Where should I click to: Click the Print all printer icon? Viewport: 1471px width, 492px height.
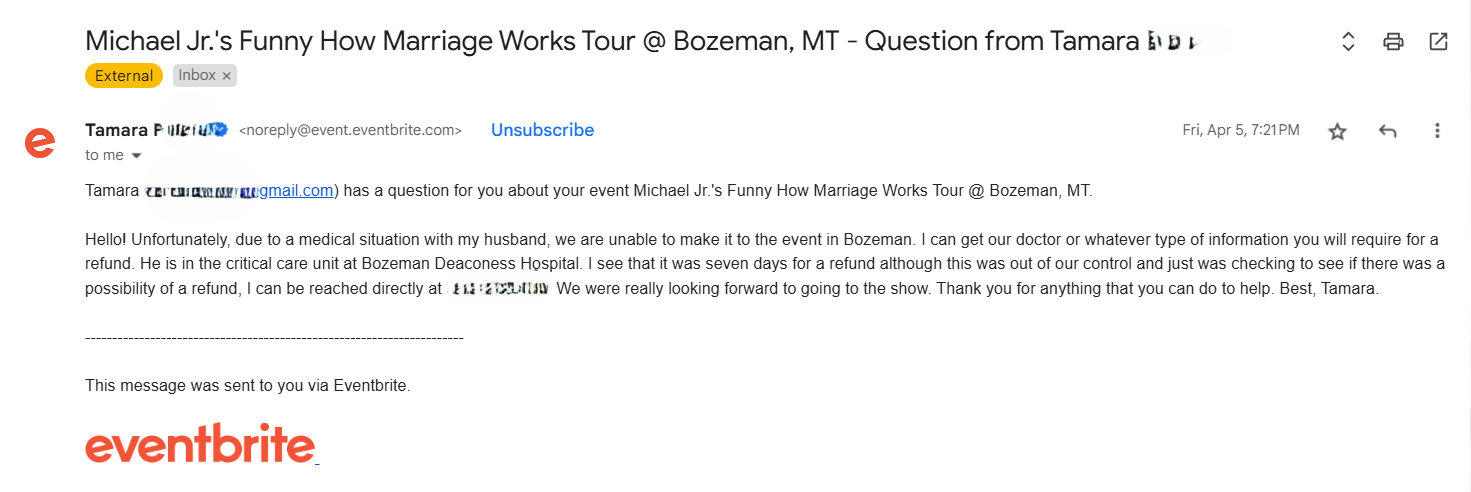point(1393,42)
